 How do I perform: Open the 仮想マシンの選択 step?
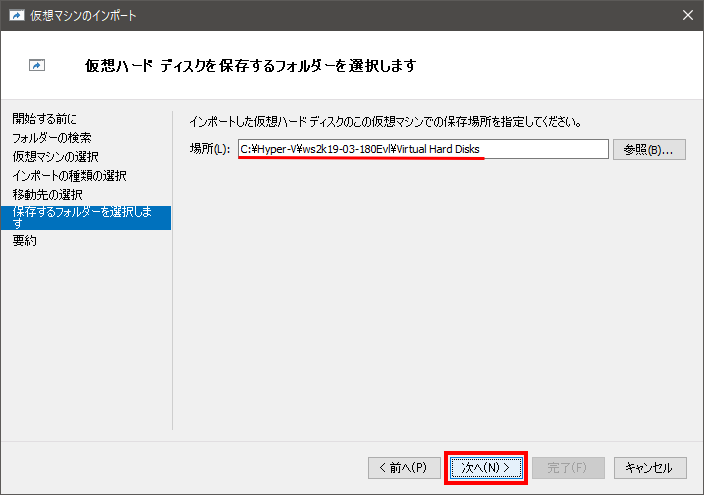coord(55,157)
